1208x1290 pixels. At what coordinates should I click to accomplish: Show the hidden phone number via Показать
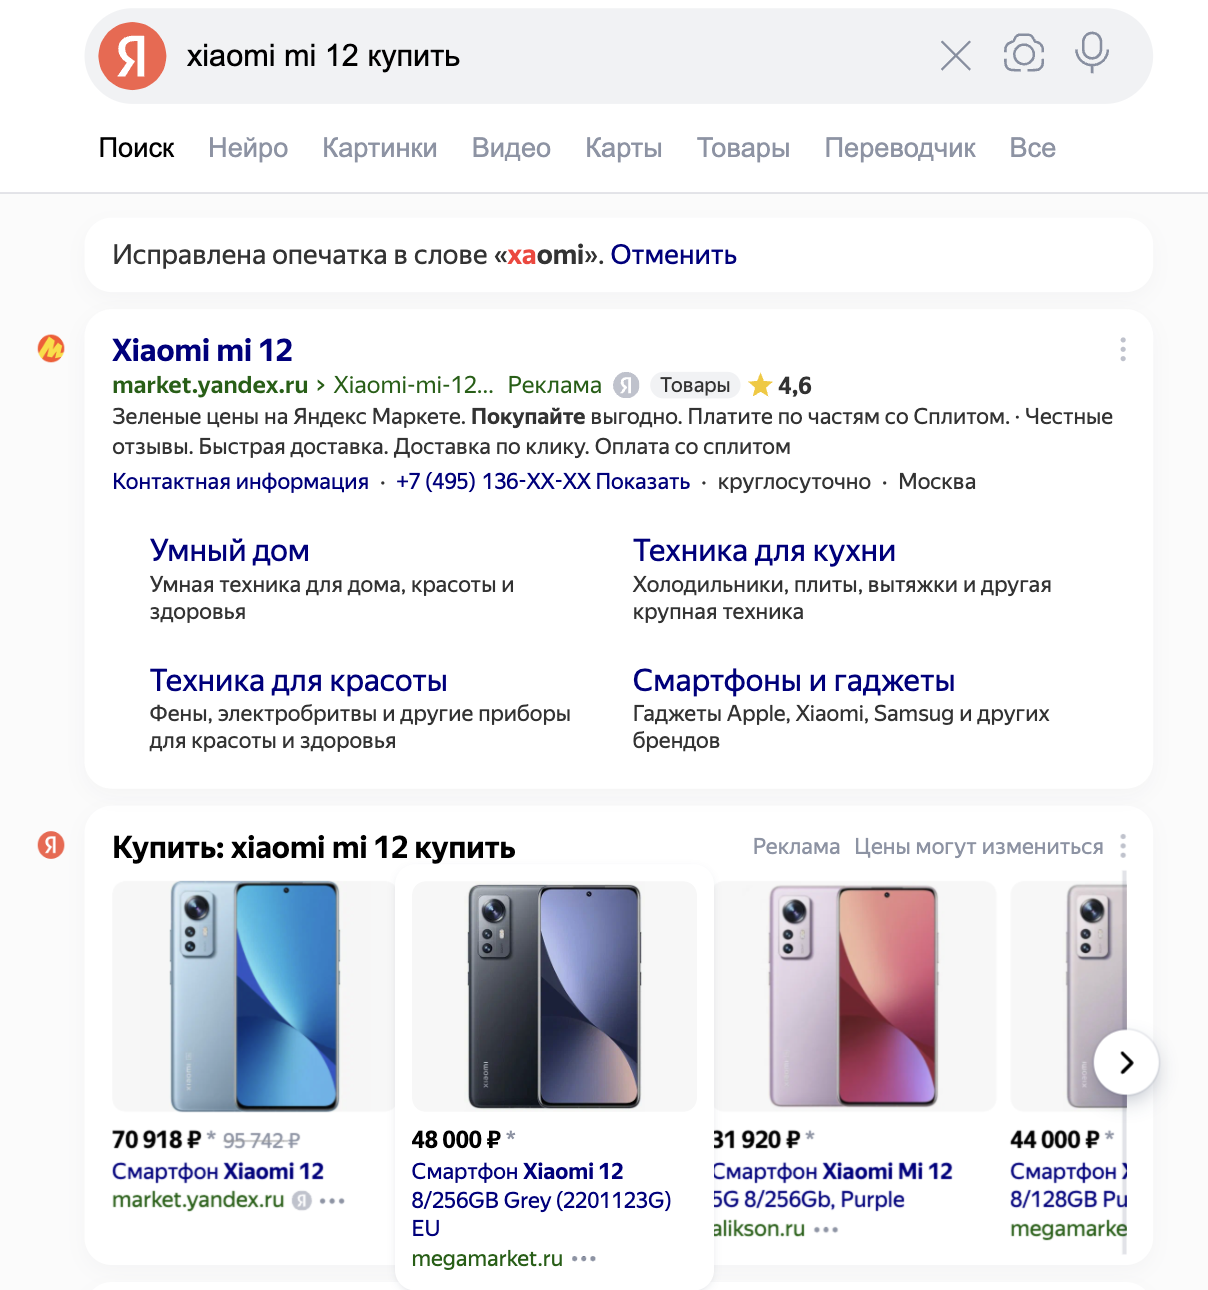pos(642,481)
